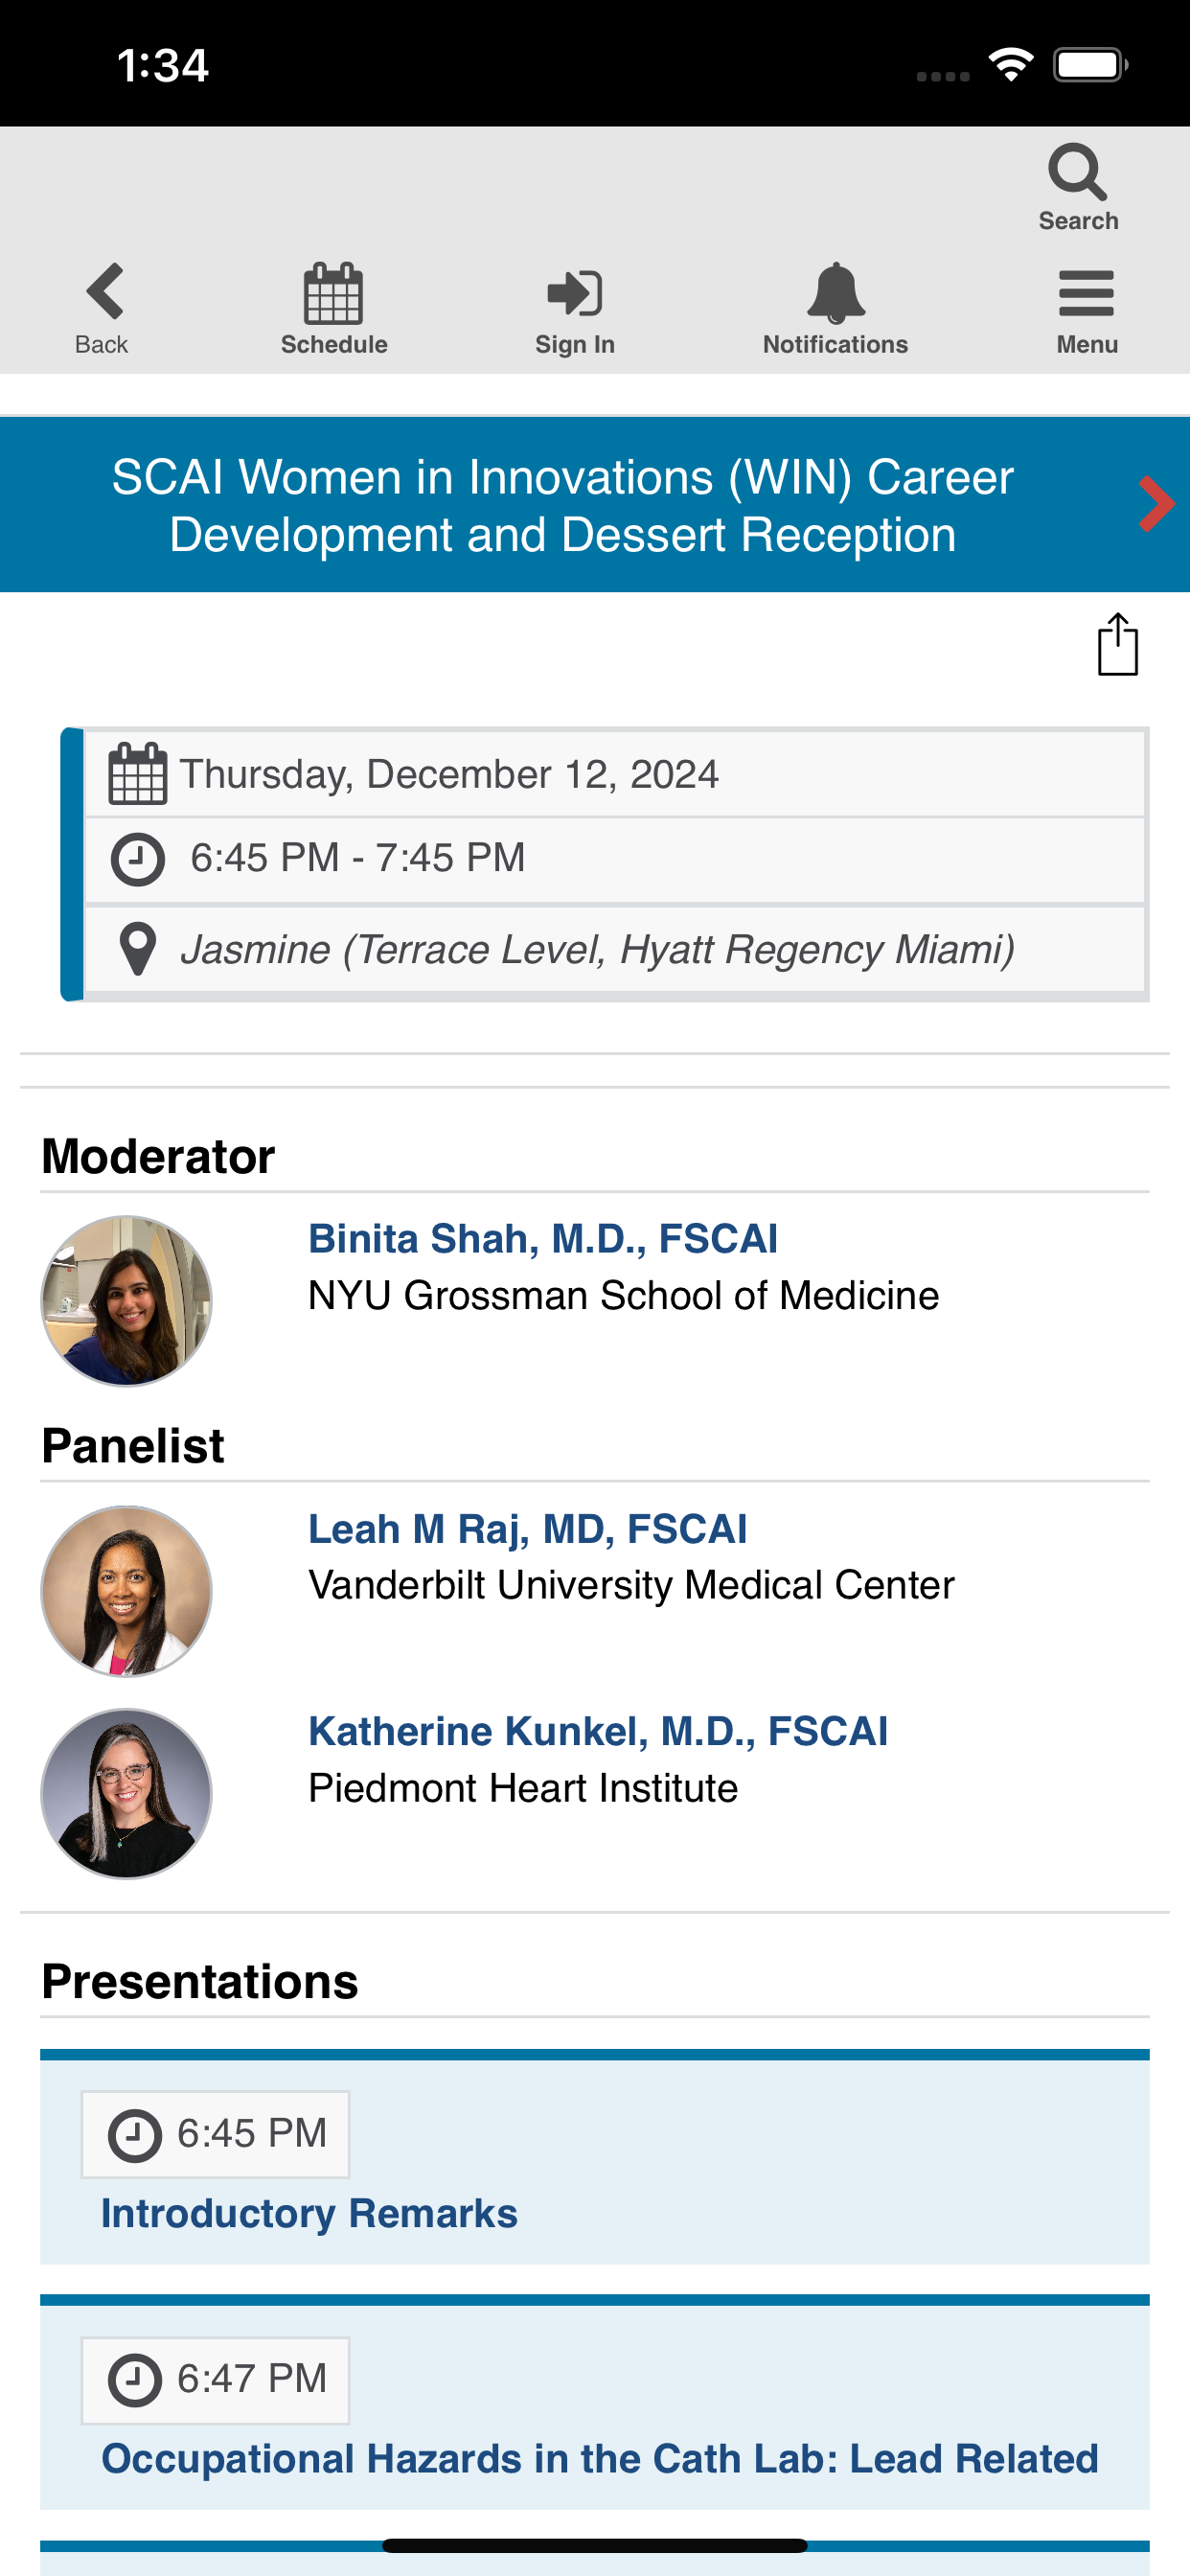1190x2576 pixels.
Task: Open the Introductory Remarks presentation
Action: click(309, 2213)
